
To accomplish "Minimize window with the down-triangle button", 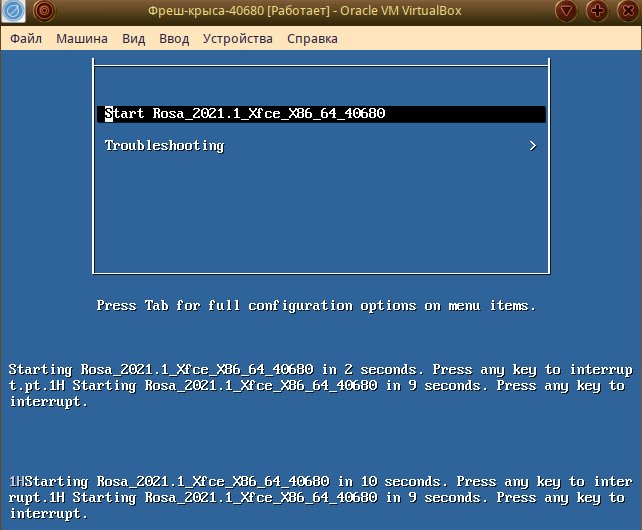I will tap(567, 13).
